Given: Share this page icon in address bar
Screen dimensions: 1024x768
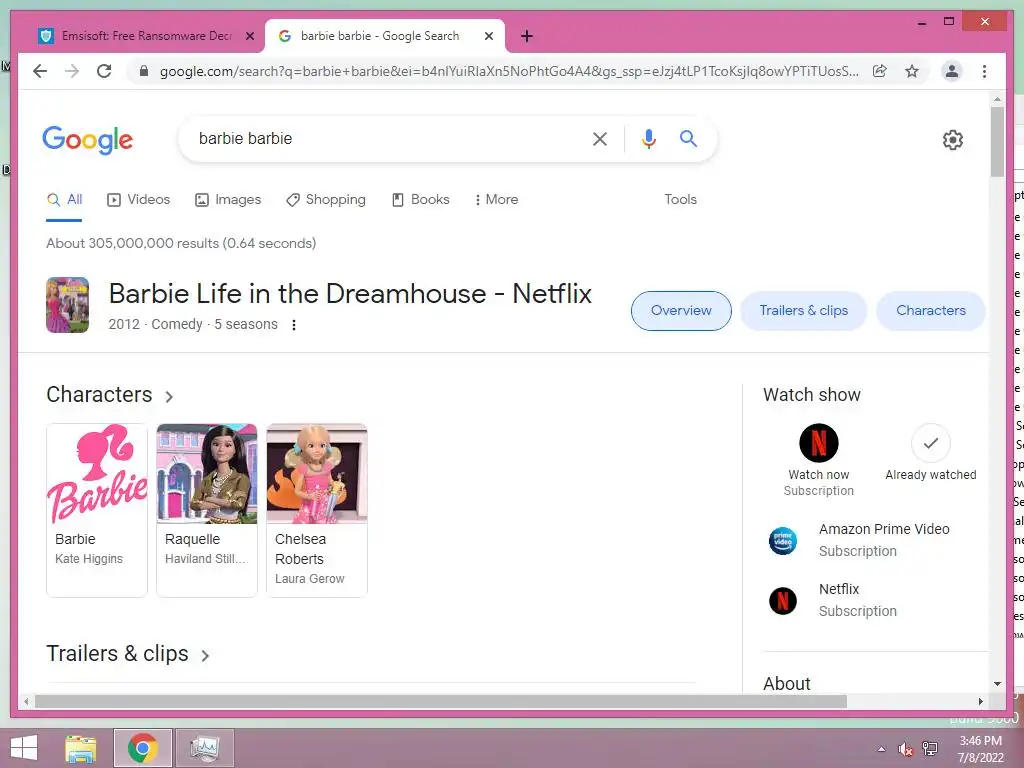Looking at the screenshot, I should point(880,71).
